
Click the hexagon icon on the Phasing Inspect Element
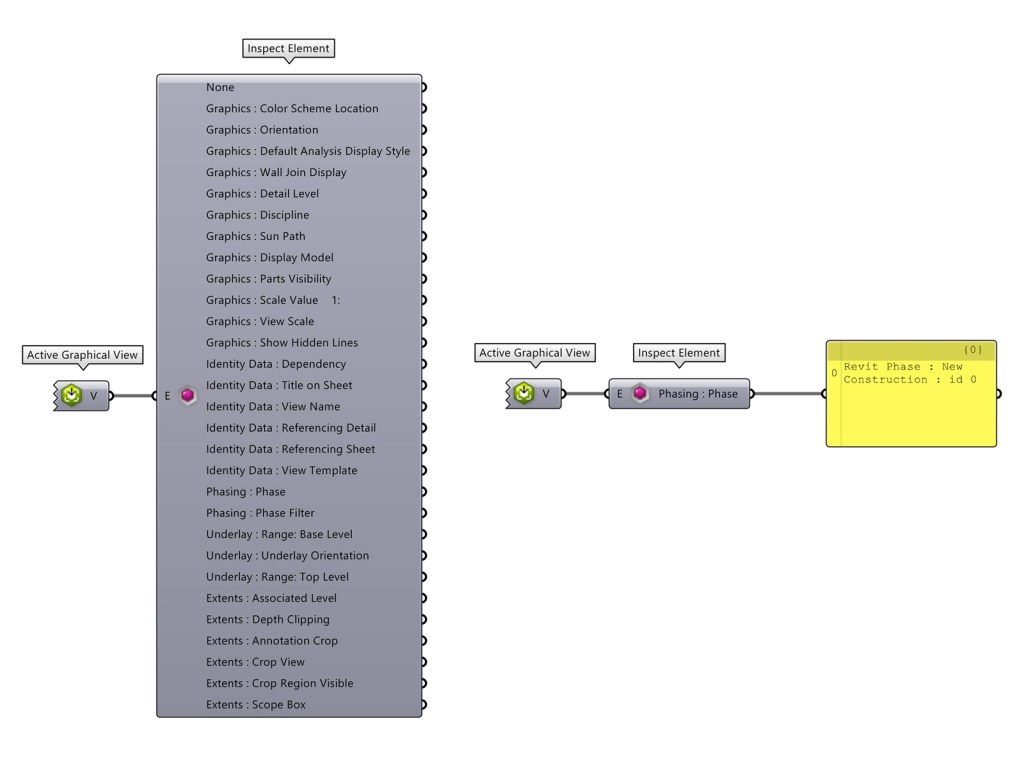640,393
